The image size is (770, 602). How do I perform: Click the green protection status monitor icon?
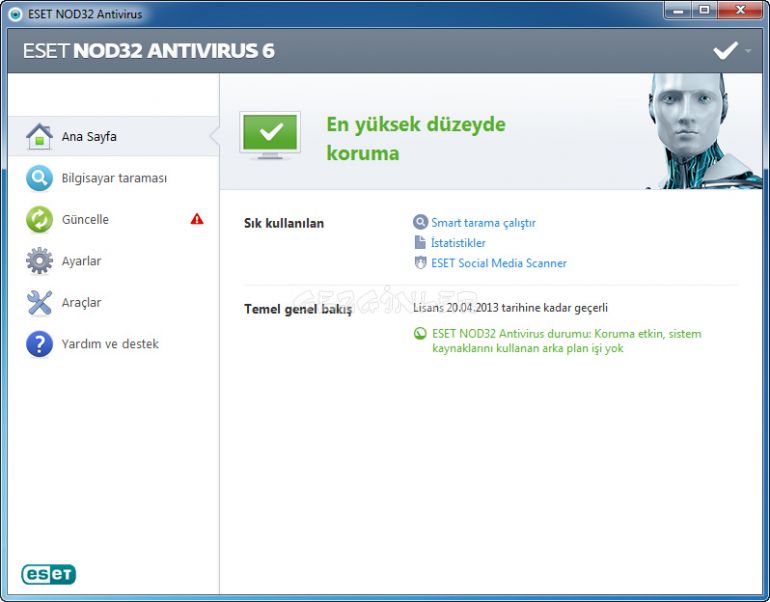[x=270, y=135]
